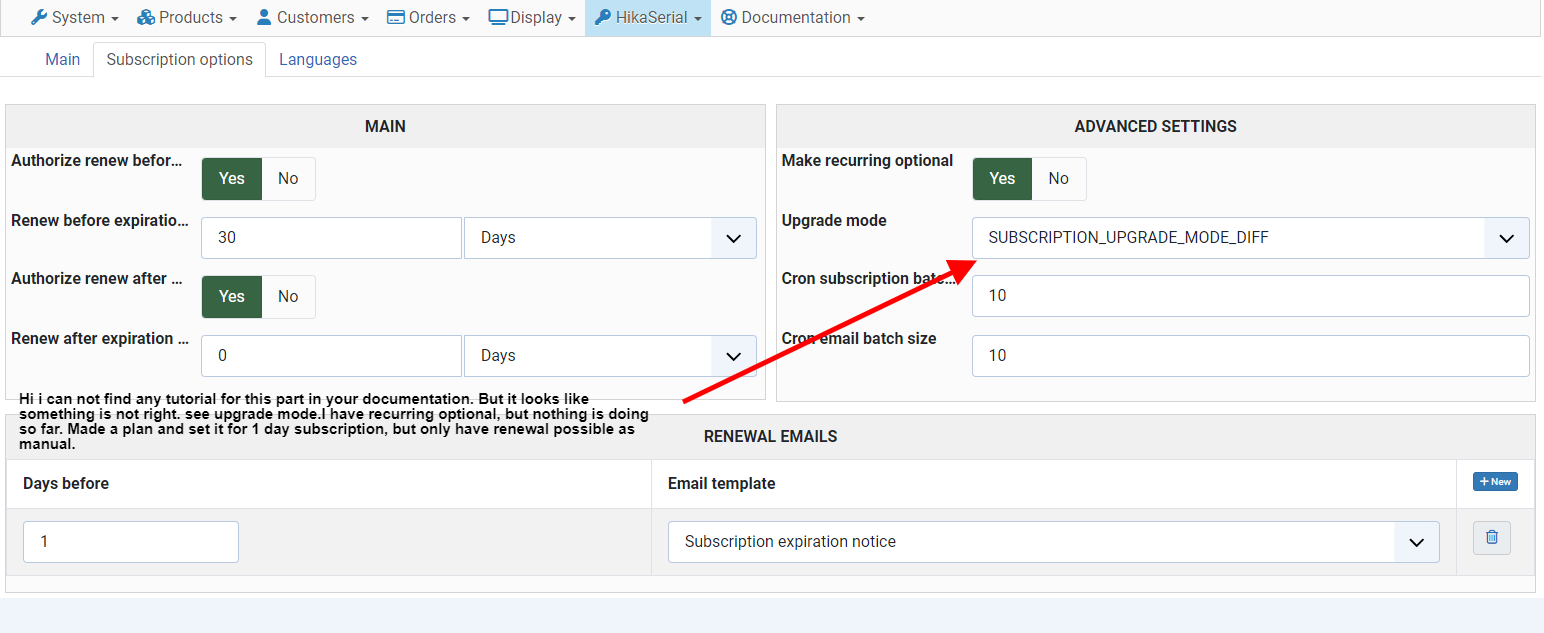
Task: Select the Subscription options tab
Action: click(180, 59)
